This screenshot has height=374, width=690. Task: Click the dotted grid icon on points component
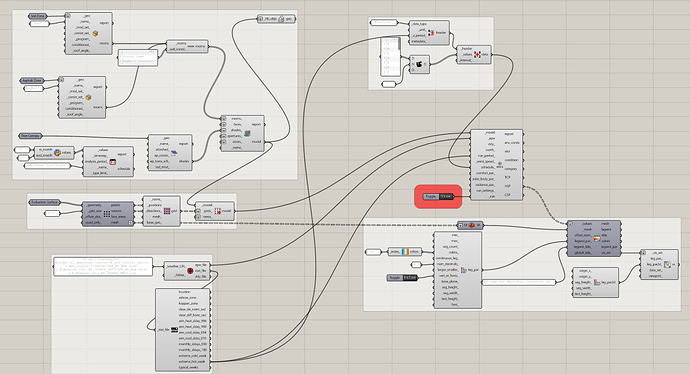tap(107, 214)
